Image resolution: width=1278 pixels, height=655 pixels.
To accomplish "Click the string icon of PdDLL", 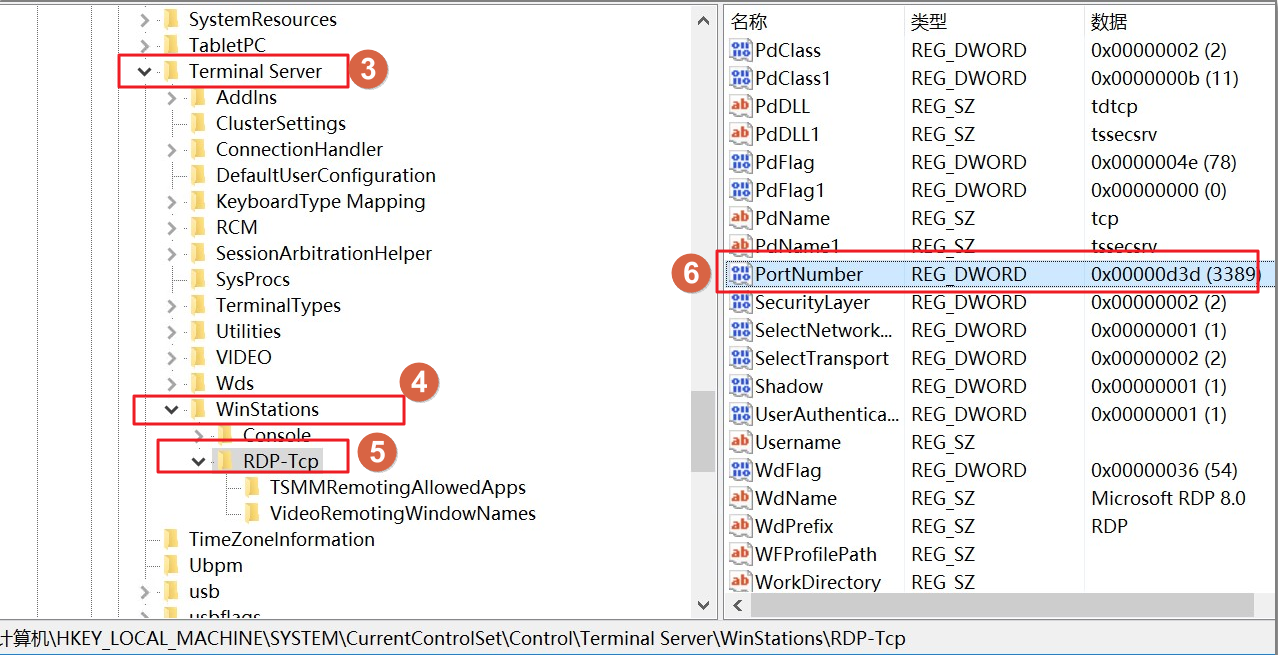I will pos(741,106).
